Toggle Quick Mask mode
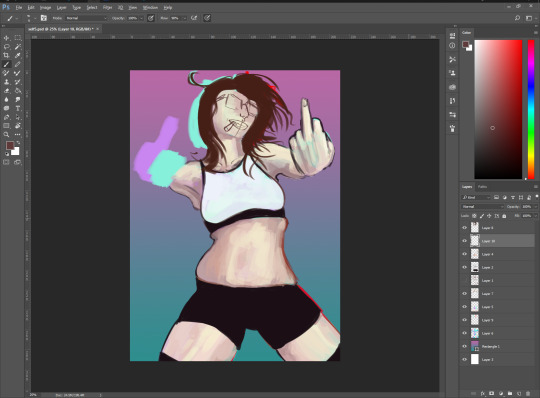The width and height of the screenshot is (540, 398). (7, 162)
